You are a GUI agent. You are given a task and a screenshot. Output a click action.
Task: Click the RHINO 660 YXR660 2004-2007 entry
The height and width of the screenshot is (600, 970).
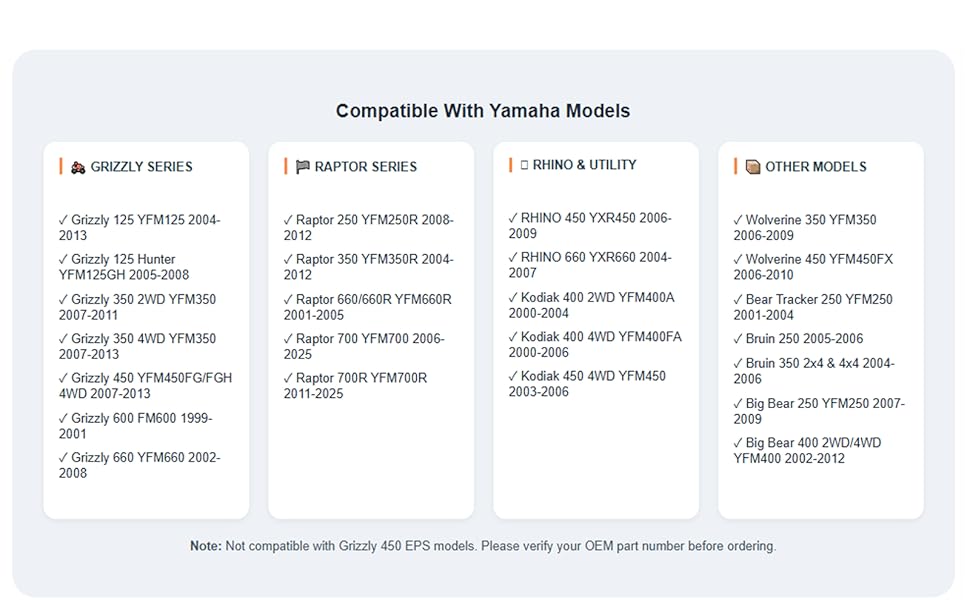590,265
